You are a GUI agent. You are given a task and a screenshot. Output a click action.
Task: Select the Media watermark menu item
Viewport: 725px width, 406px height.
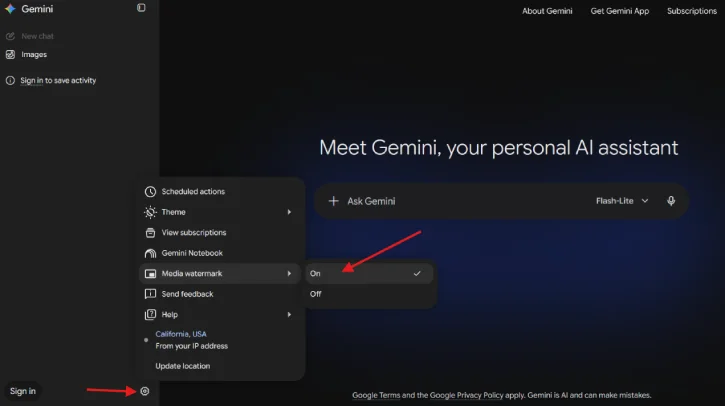(x=220, y=274)
